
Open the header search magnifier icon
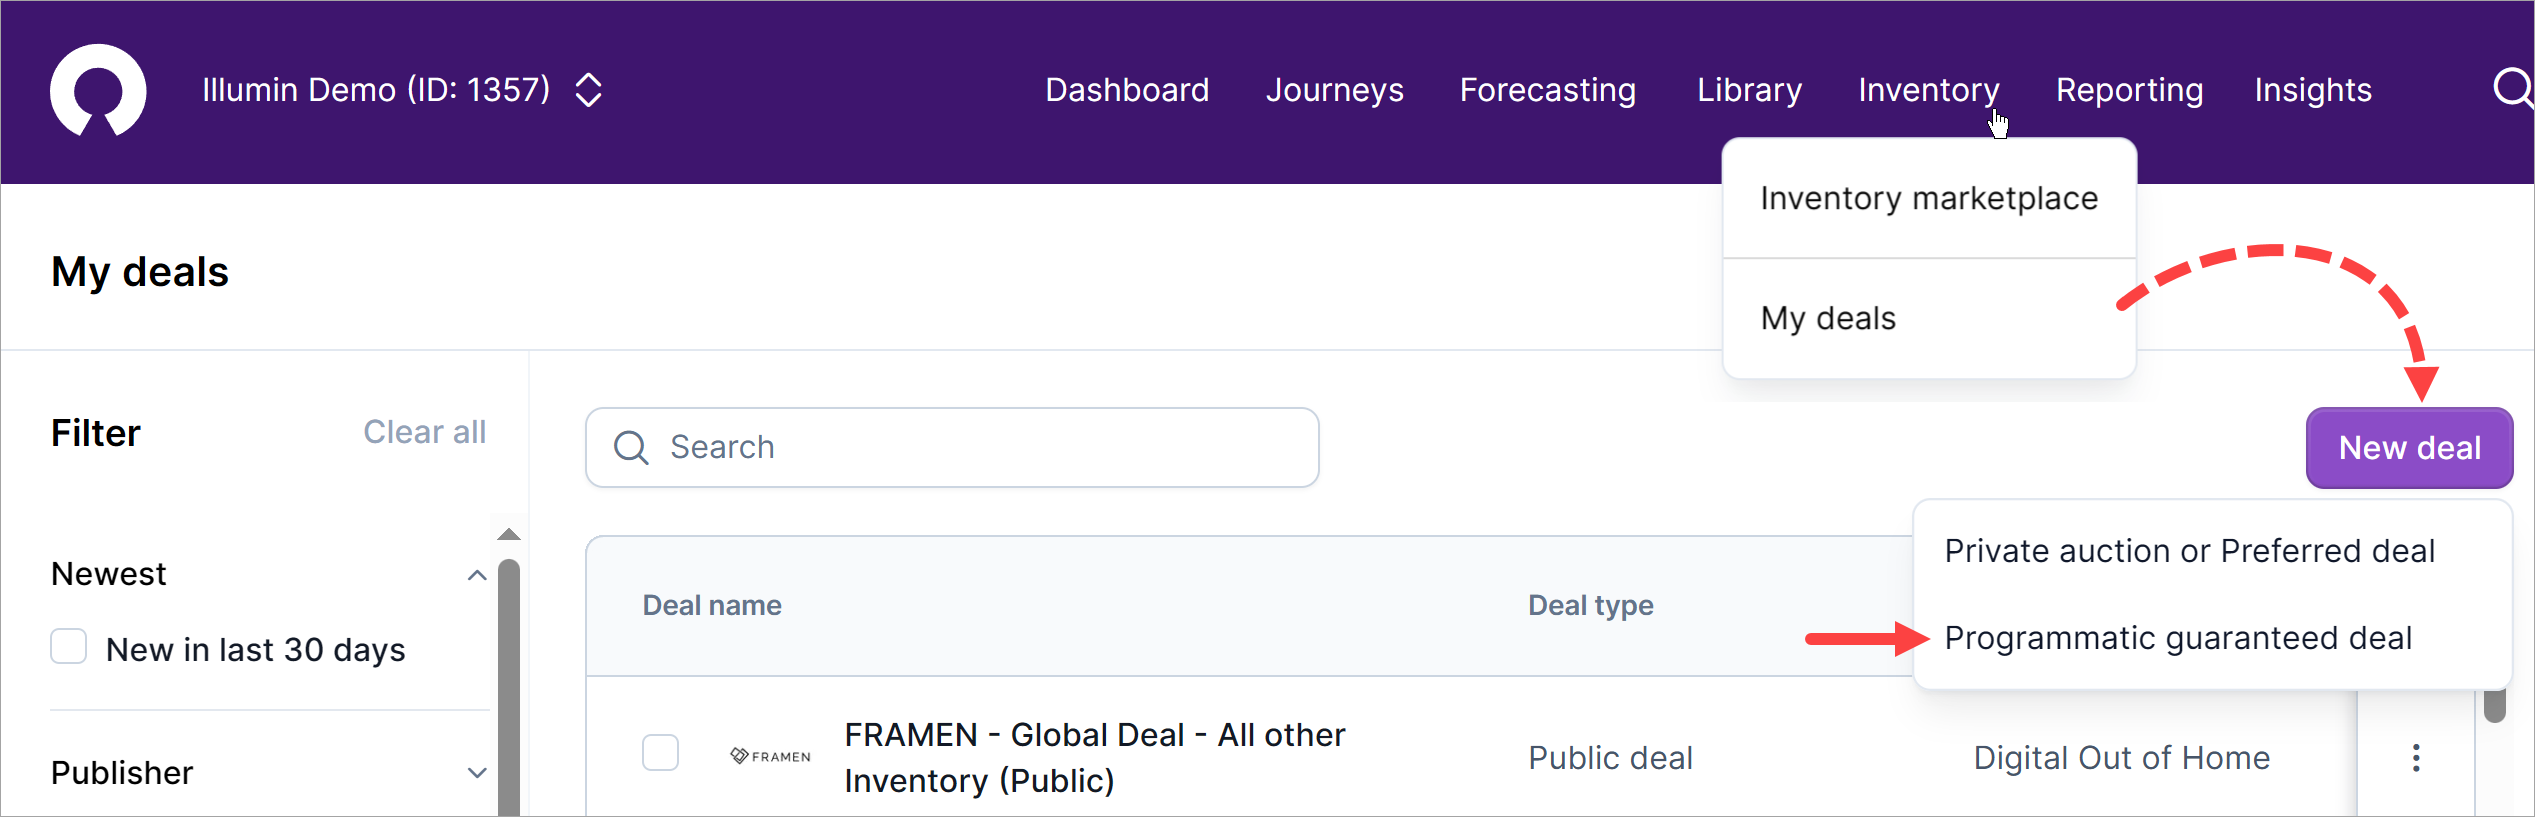coord(2511,88)
